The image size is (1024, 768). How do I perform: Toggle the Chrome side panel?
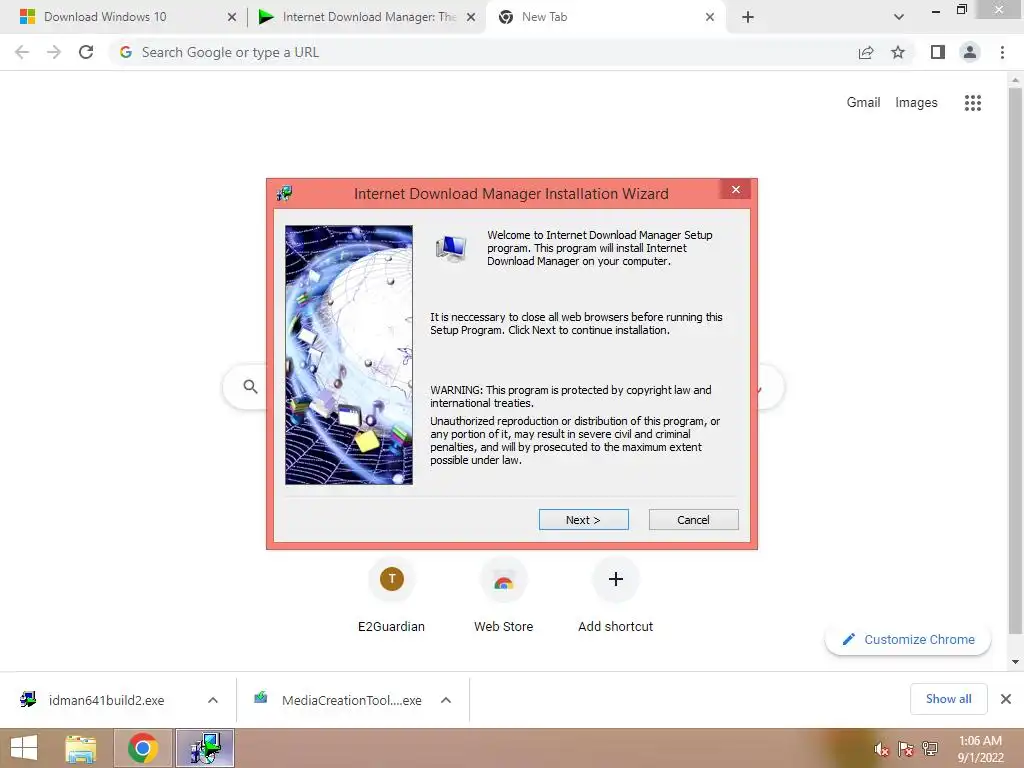click(938, 52)
